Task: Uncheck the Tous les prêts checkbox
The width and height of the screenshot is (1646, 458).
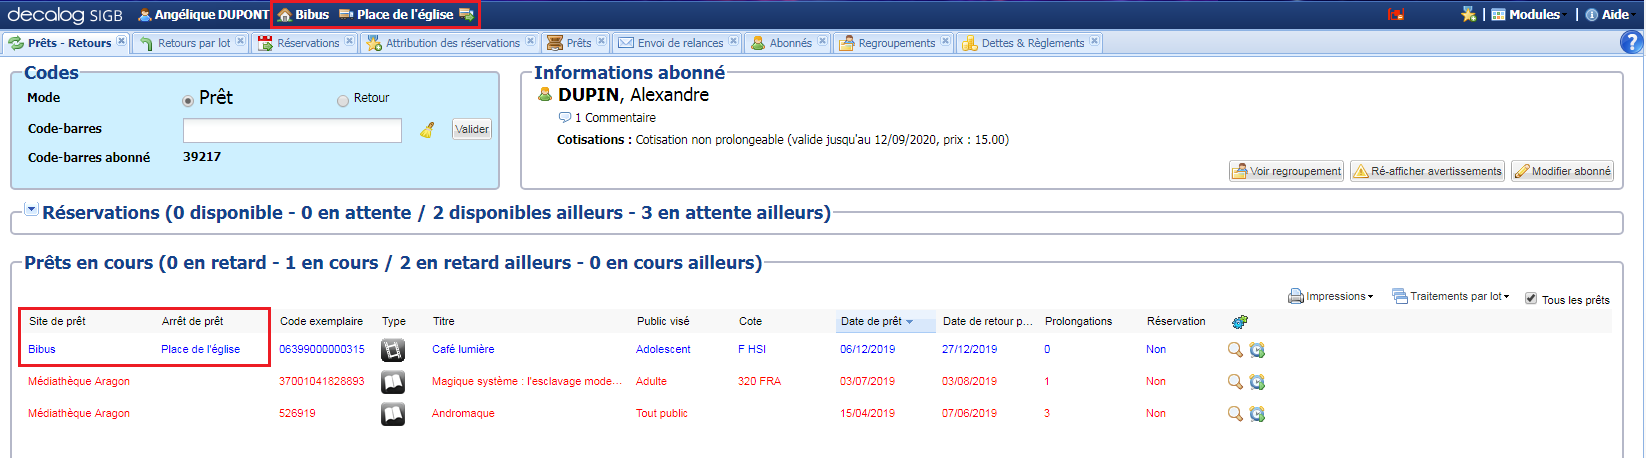Action: [1530, 298]
